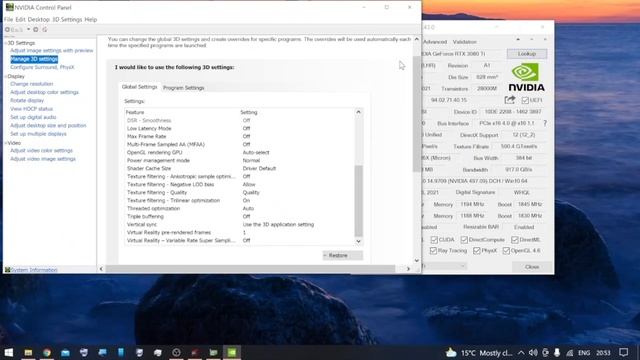Image resolution: width=640 pixels, height=360 pixels.
Task: Click main panel scroll-right arrow
Action: click(x=408, y=269)
